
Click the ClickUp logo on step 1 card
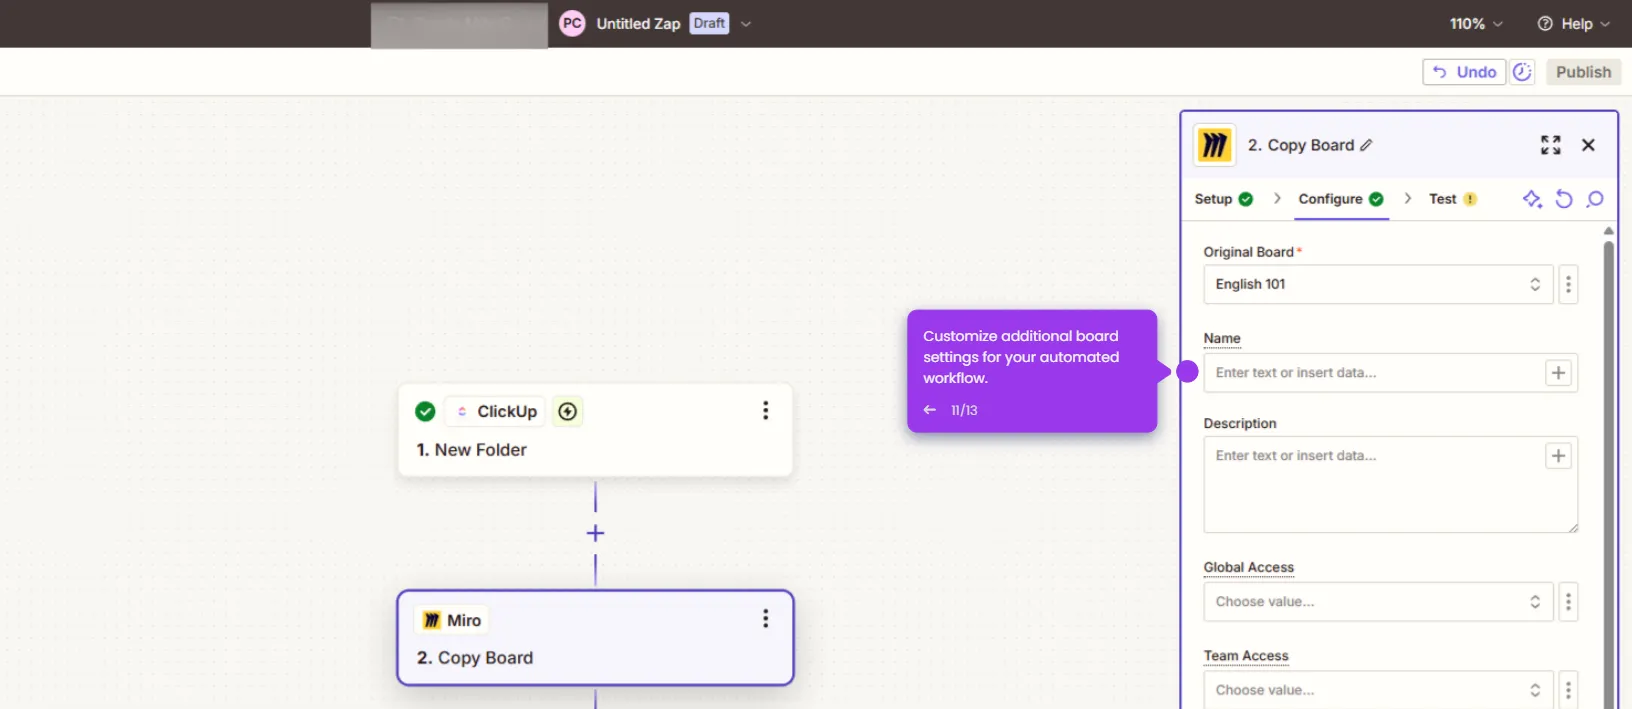tap(462, 411)
